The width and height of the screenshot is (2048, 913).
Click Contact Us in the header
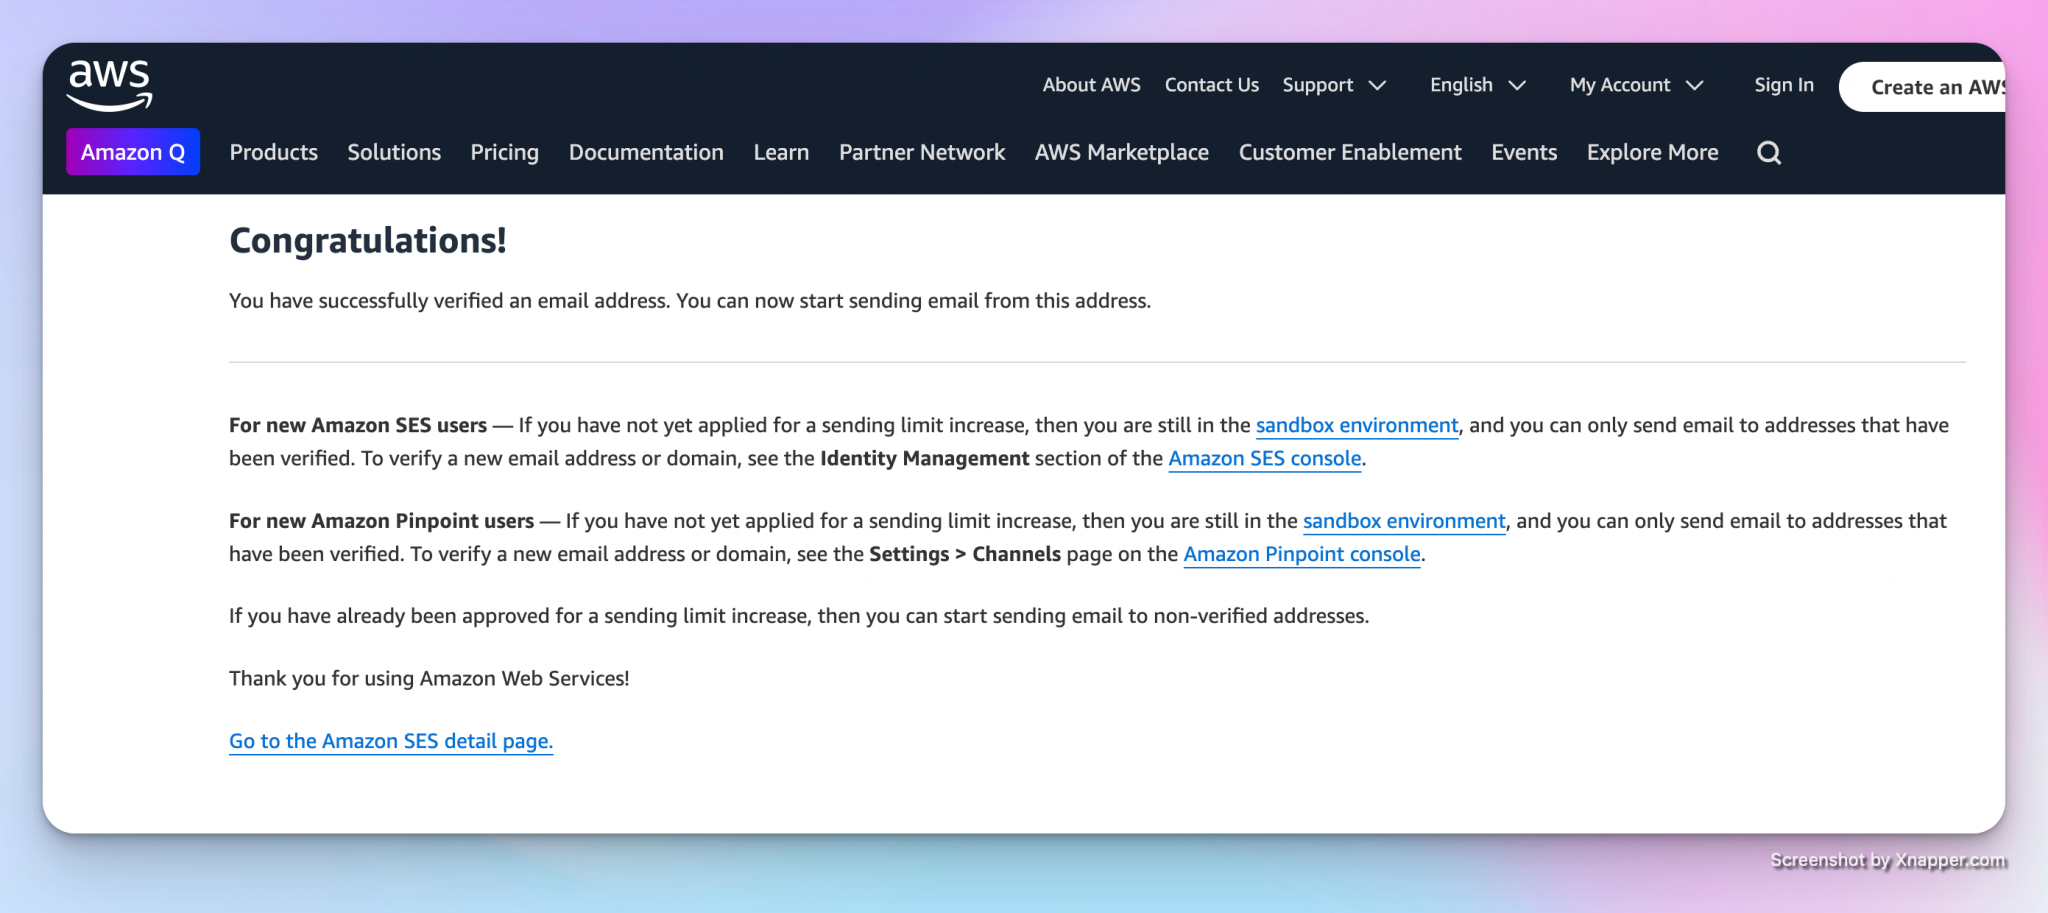click(x=1211, y=85)
